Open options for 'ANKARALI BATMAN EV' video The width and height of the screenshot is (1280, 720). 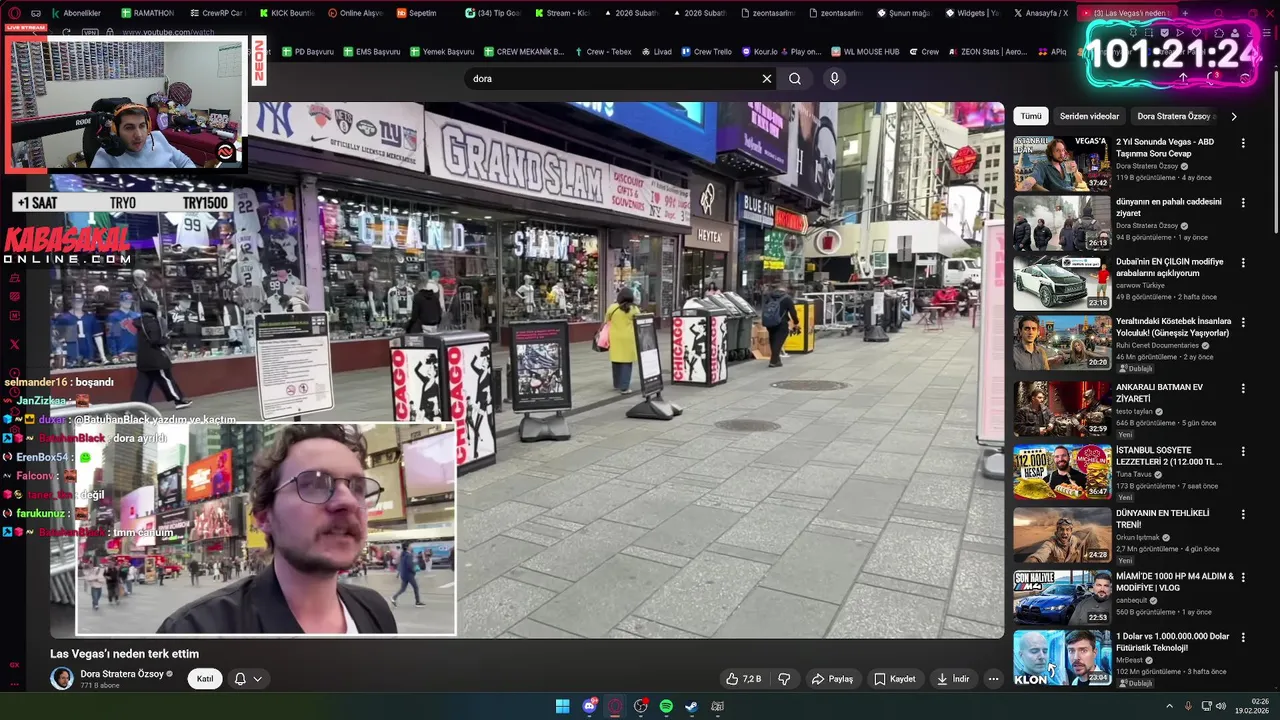pyautogui.click(x=1243, y=388)
